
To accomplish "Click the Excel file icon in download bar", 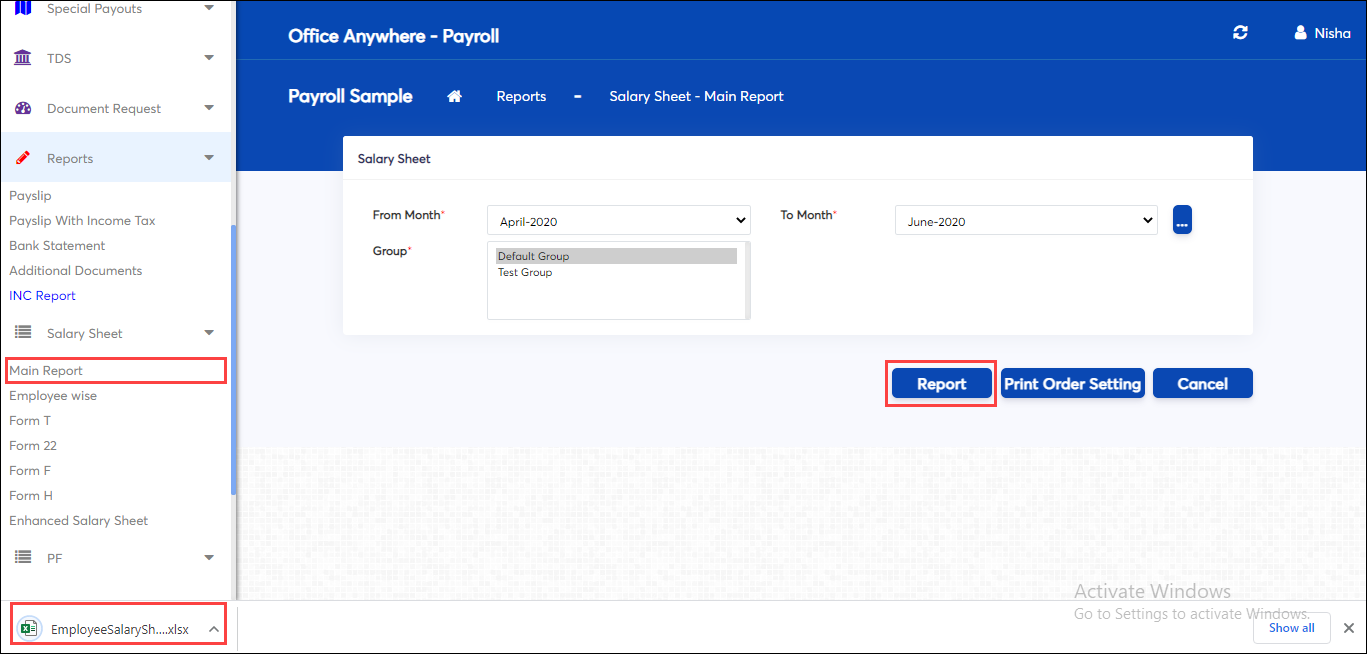I will pos(30,628).
